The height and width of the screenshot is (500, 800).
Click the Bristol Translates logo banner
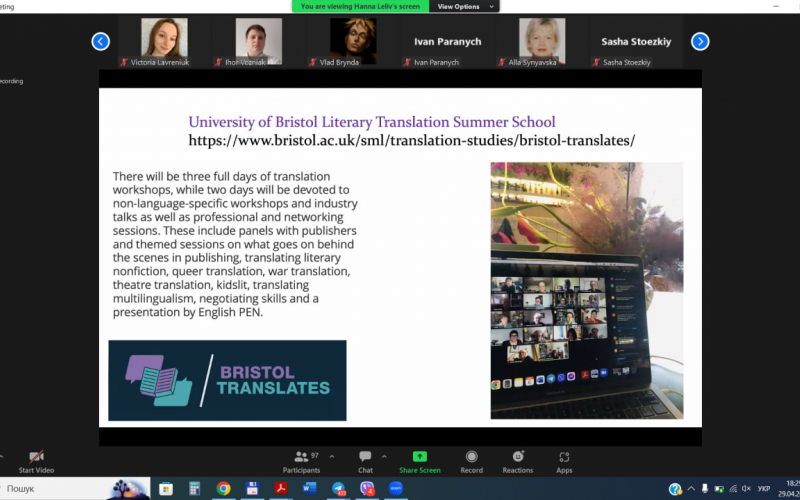click(227, 380)
